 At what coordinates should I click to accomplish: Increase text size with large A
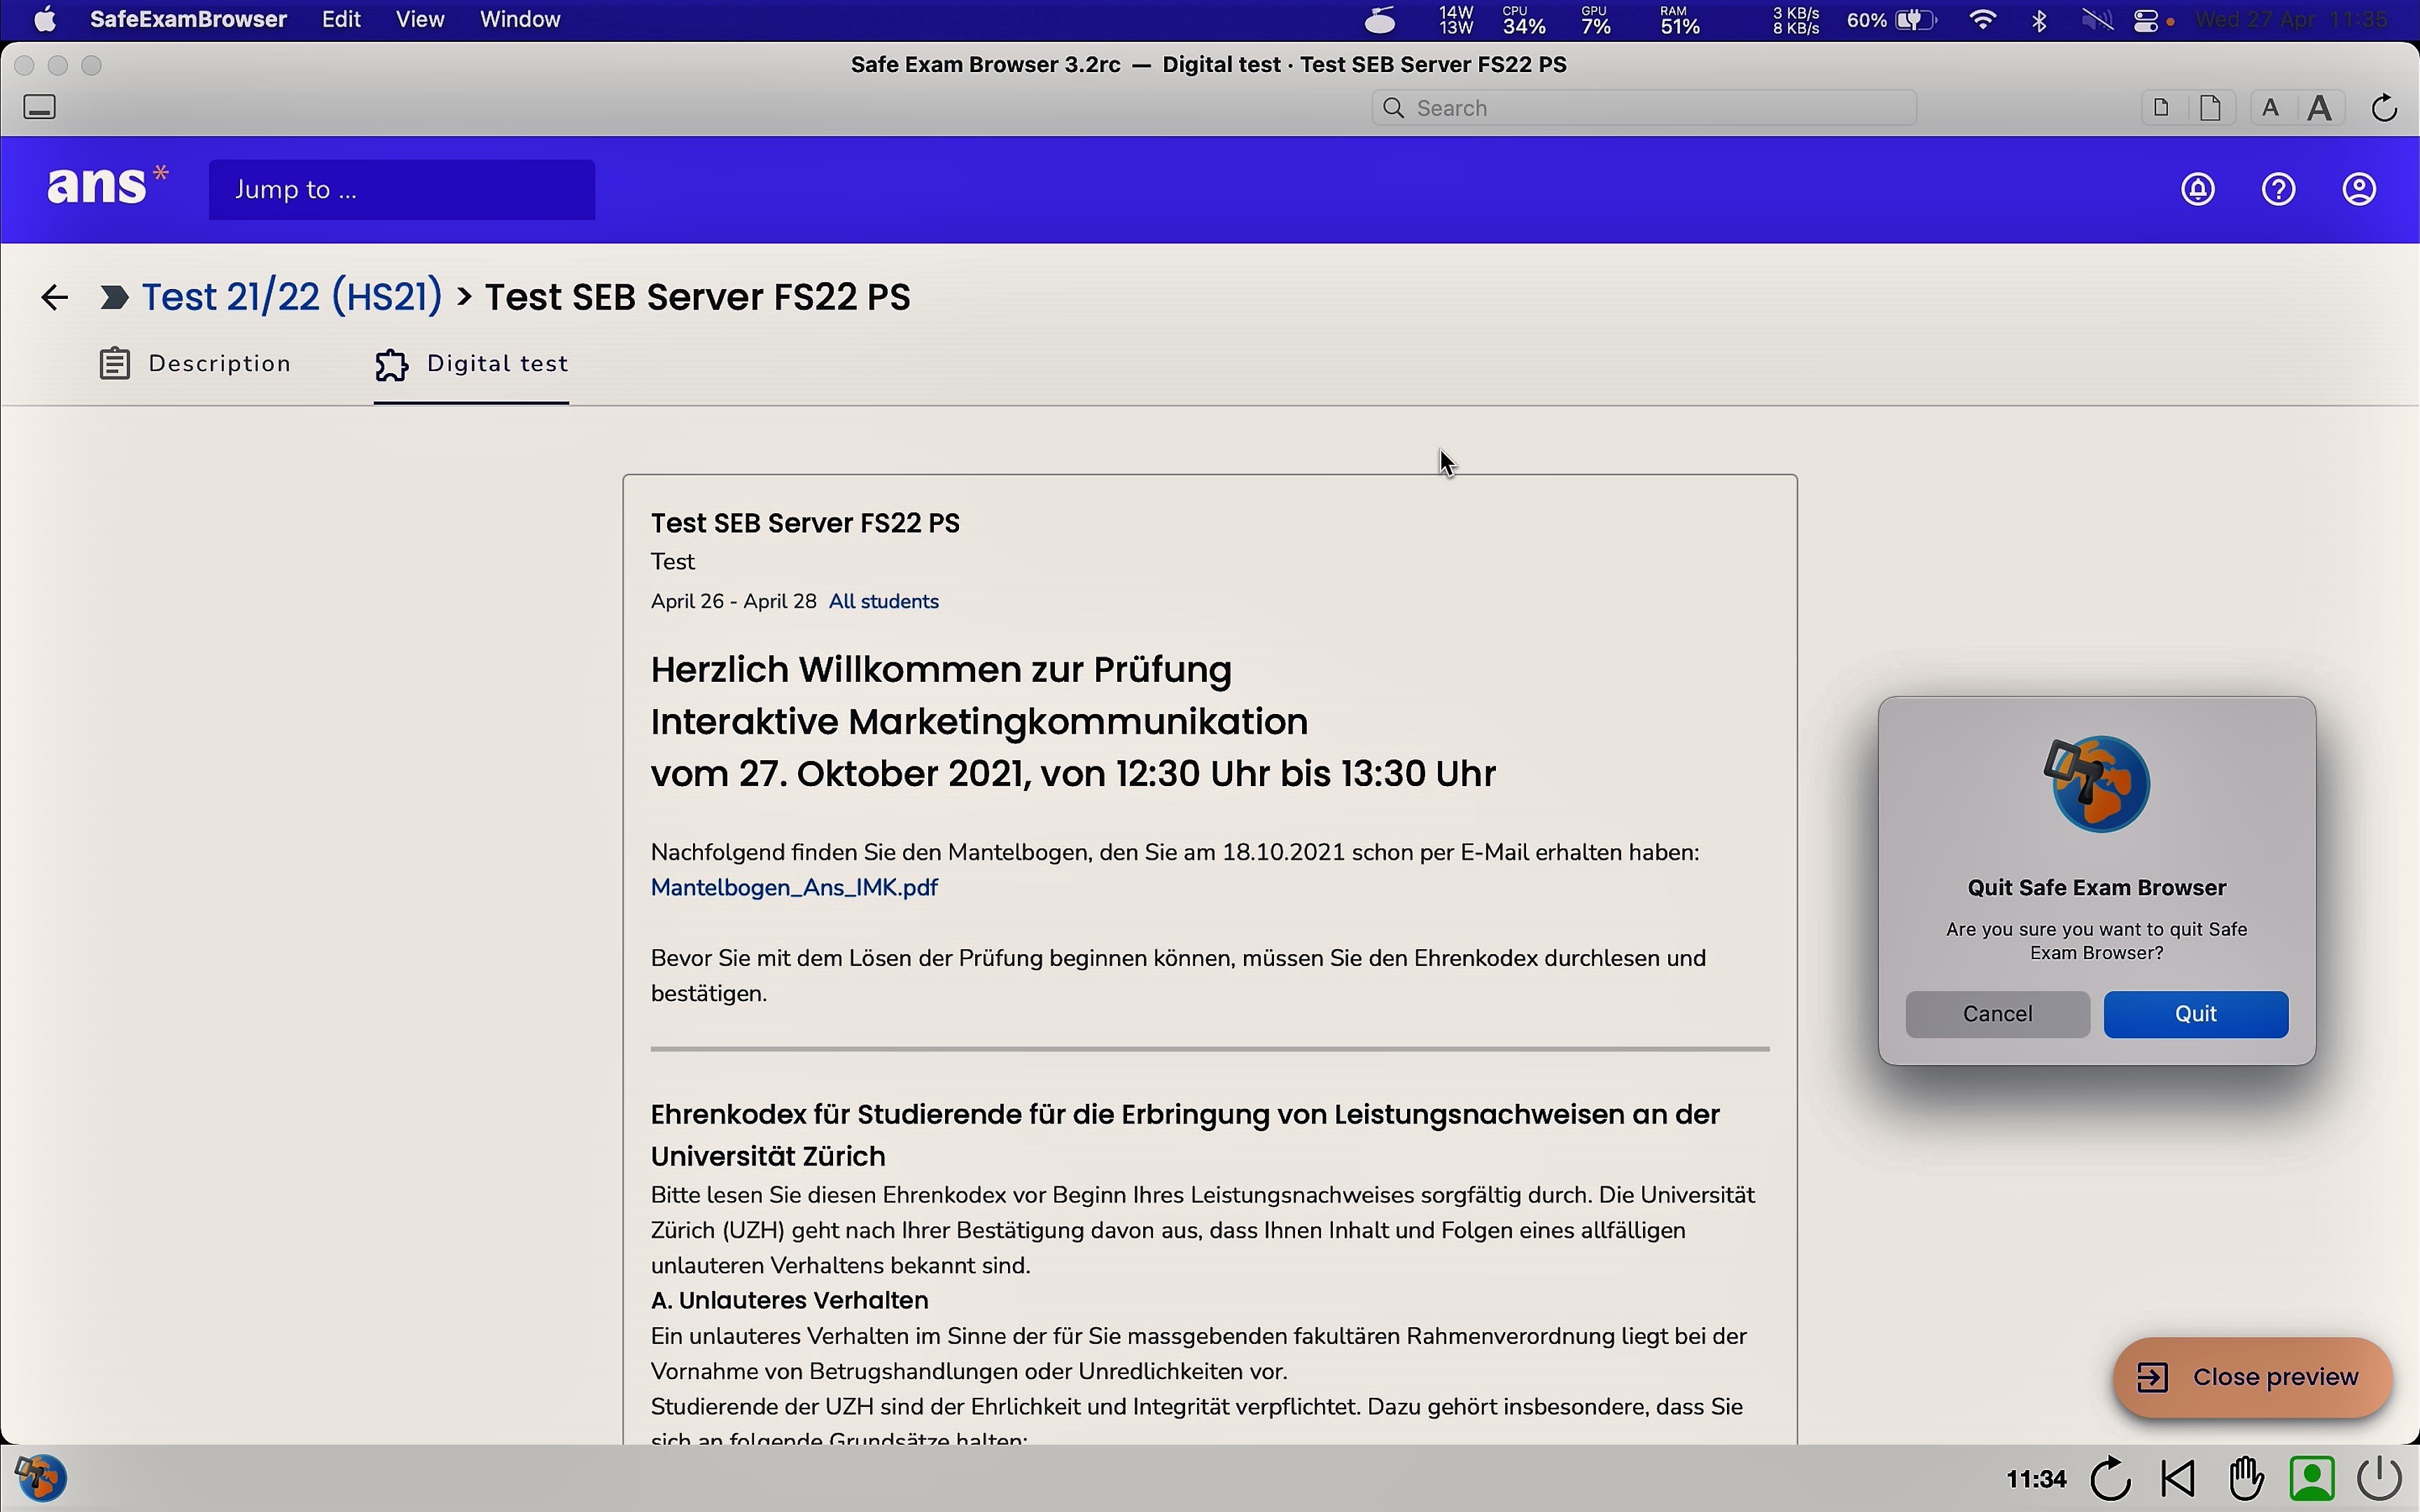click(x=2321, y=108)
